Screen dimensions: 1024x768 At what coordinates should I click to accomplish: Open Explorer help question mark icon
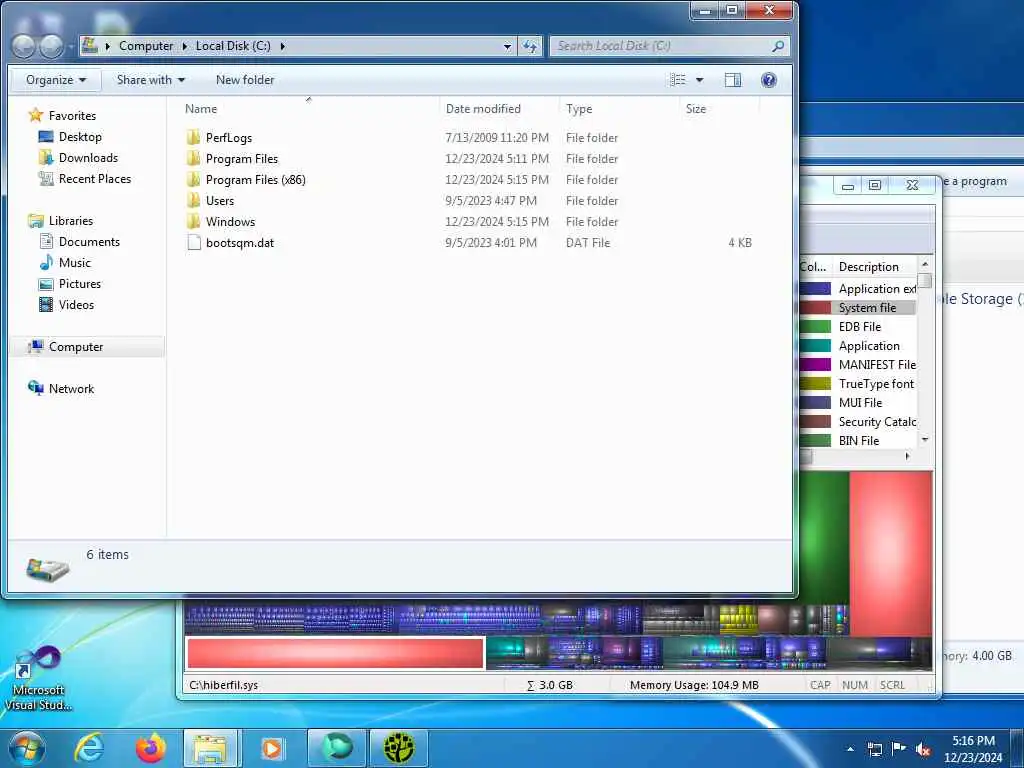[x=769, y=80]
